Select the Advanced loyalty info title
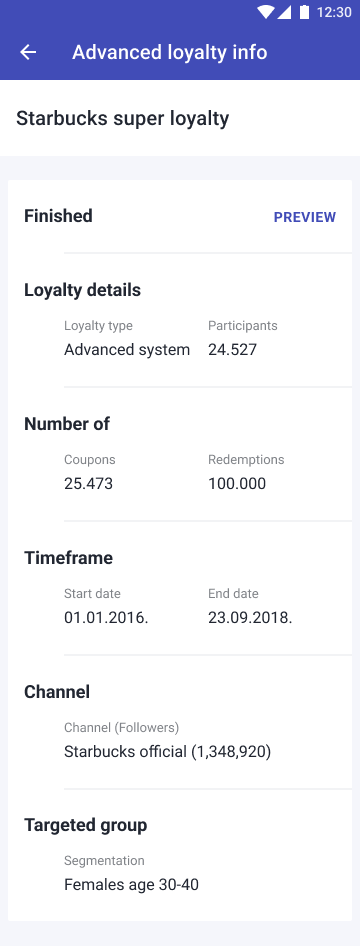 (169, 52)
